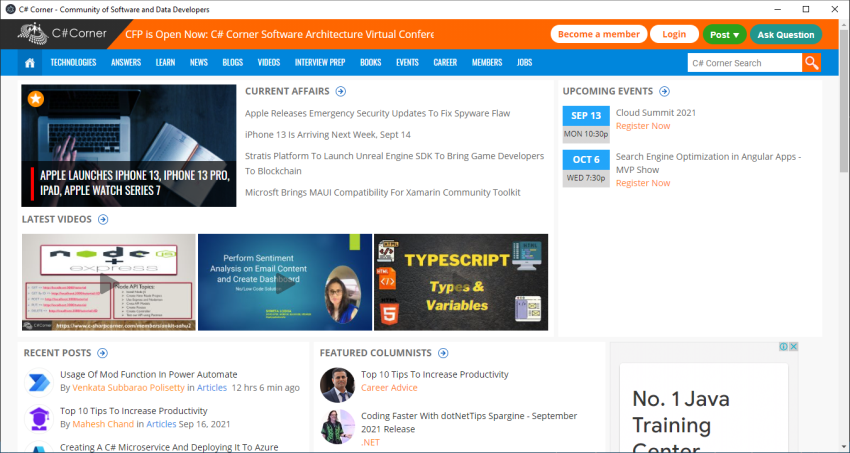
Task: Click Power Automate icon beside Mod Function post
Action: pyautogui.click(x=39, y=381)
